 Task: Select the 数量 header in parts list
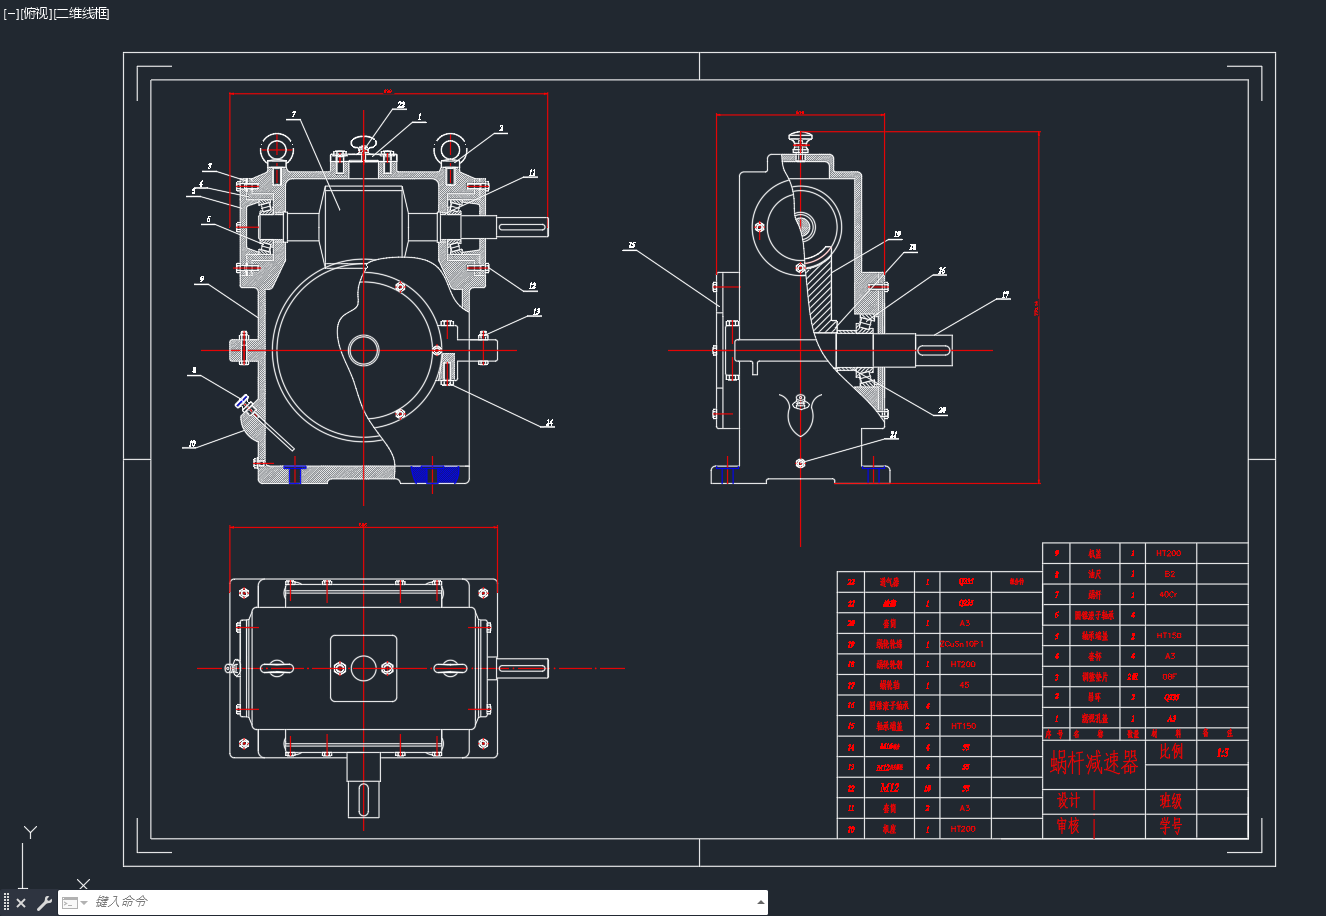(1133, 734)
